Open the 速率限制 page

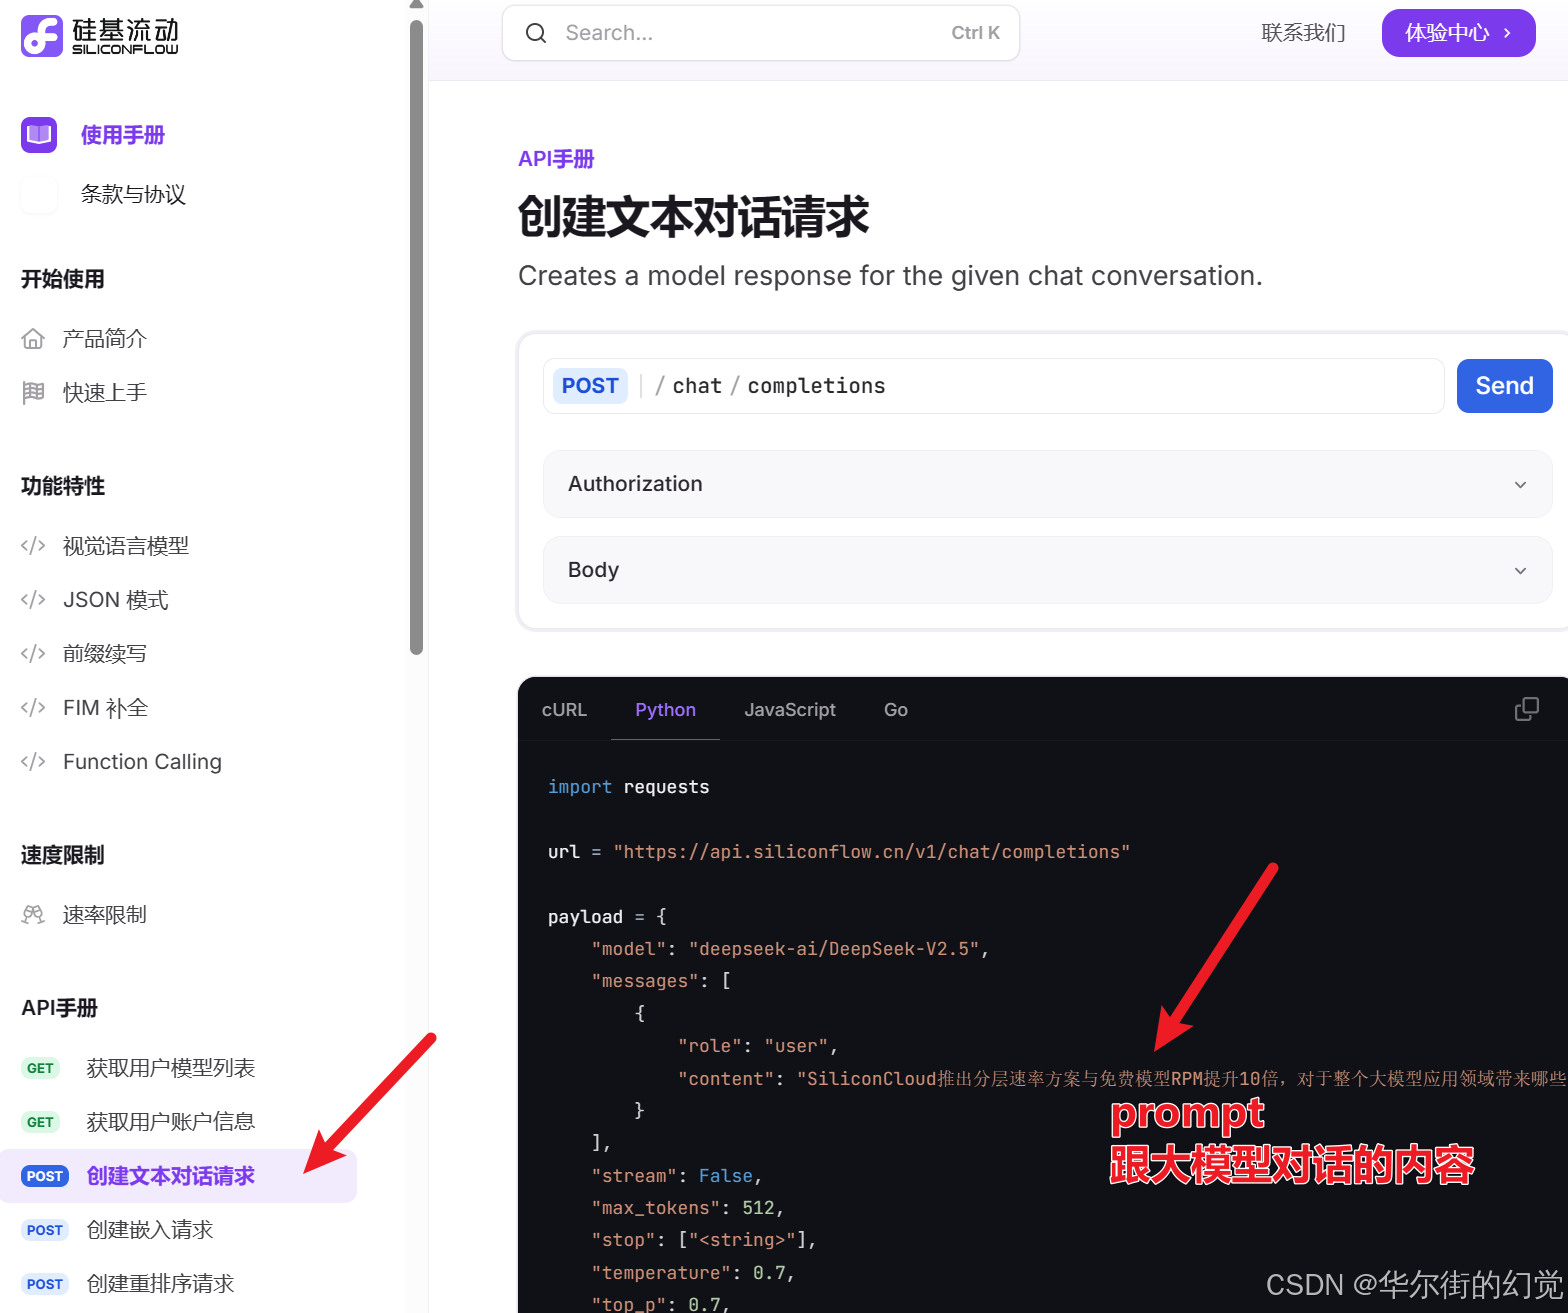[x=104, y=915]
